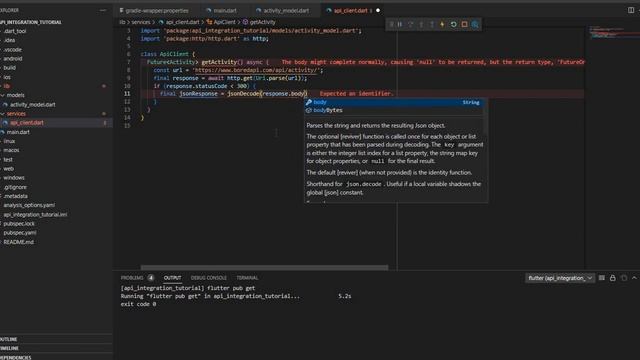Open README.md in the Explorer
Image resolution: width=640 pixels, height=360 pixels.
[18, 242]
